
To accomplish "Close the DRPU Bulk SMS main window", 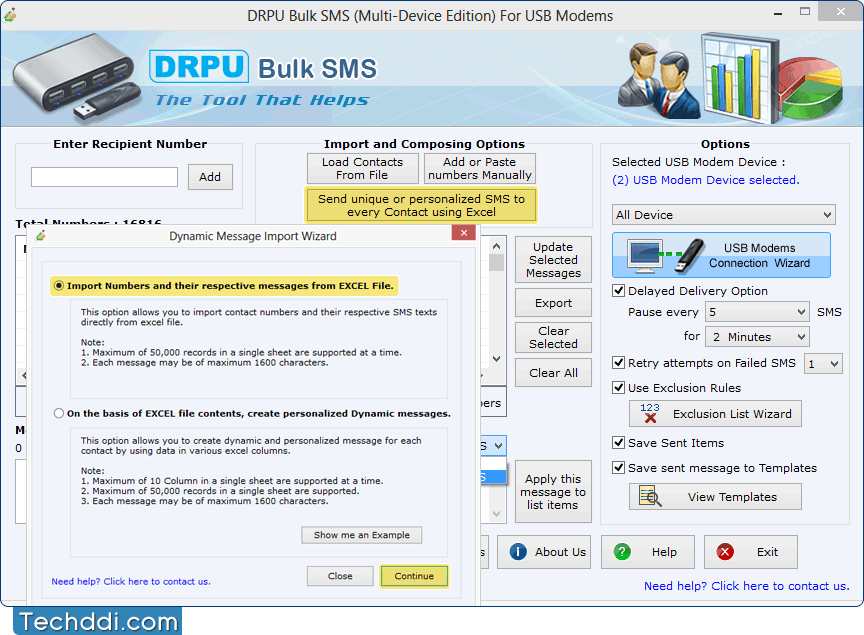I will pyautogui.click(x=841, y=11).
